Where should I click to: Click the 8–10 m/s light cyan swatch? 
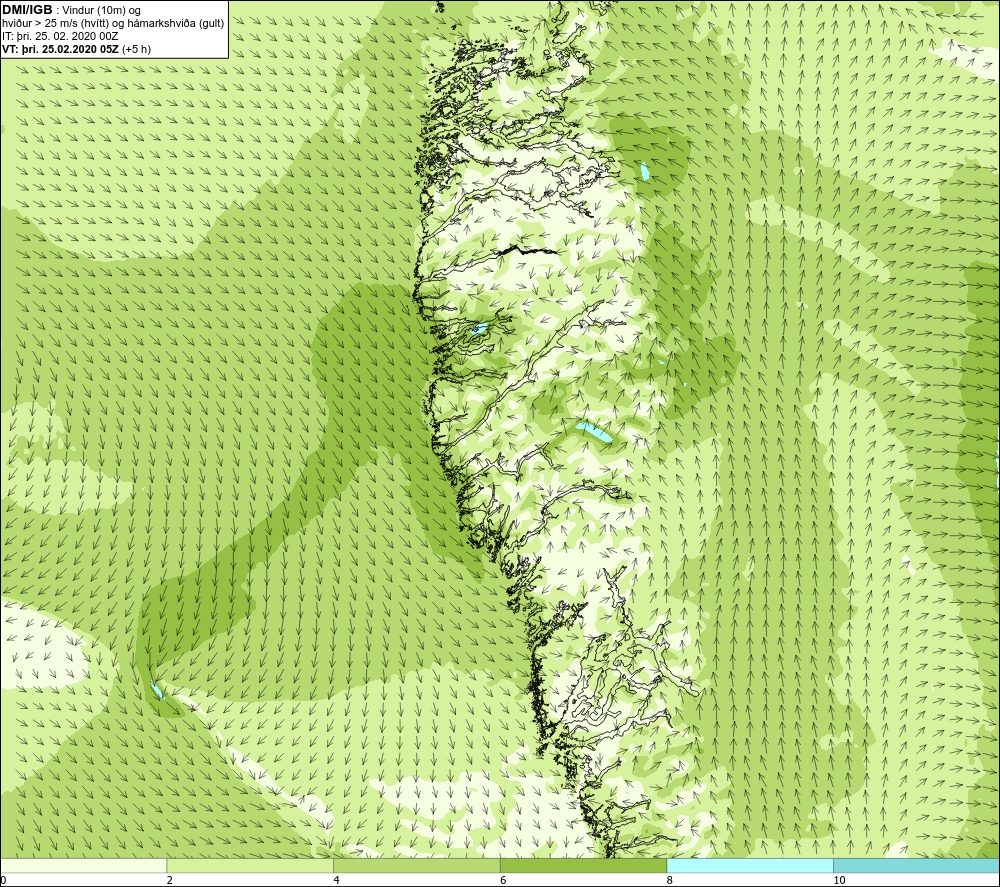pos(750,865)
